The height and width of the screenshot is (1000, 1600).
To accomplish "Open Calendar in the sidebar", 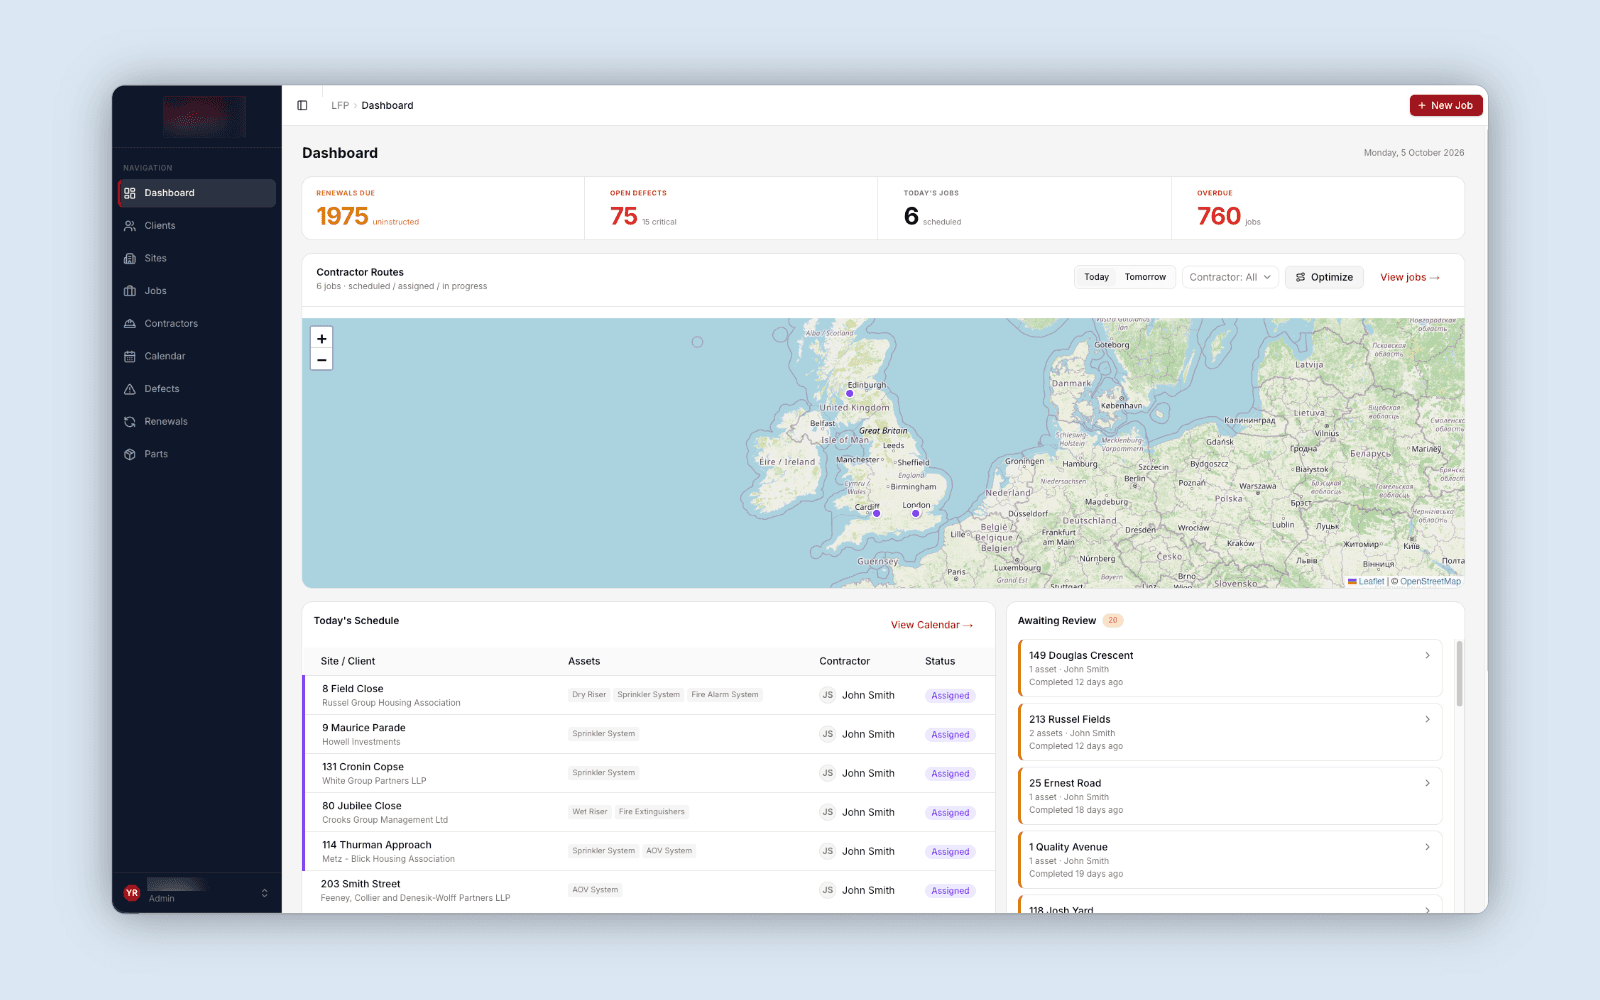I will click(197, 356).
